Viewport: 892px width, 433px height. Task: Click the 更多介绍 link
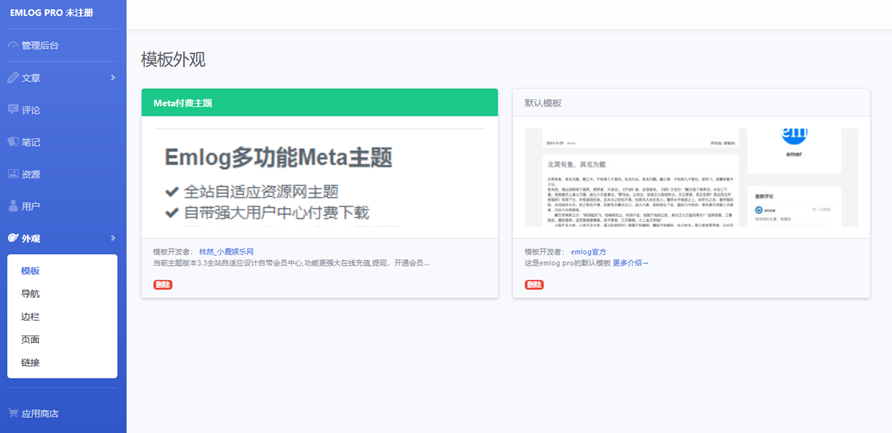[630, 263]
